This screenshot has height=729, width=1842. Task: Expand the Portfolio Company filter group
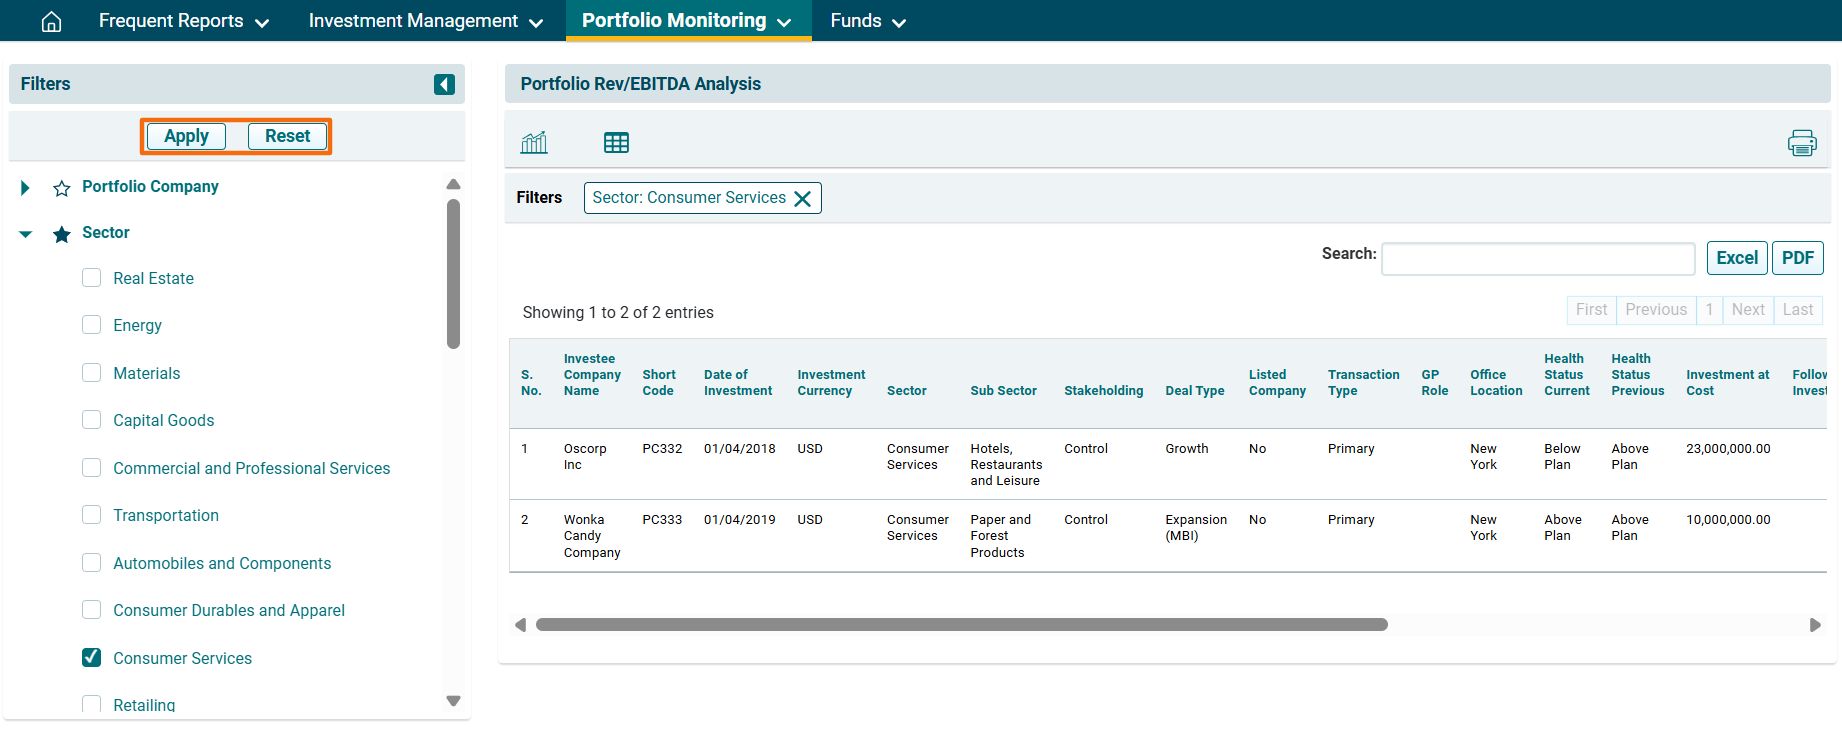25,188
